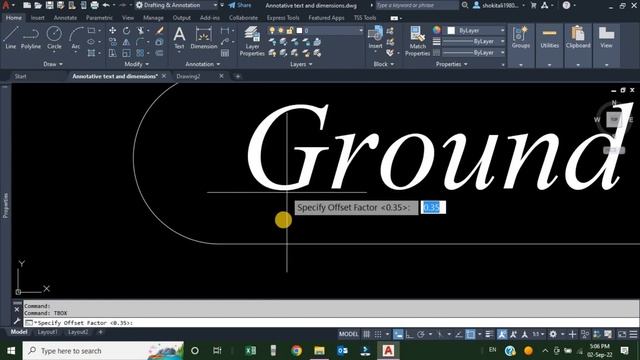Open the Insert ribbon tab
Image resolution: width=640 pixels, height=360 pixels.
click(38, 18)
